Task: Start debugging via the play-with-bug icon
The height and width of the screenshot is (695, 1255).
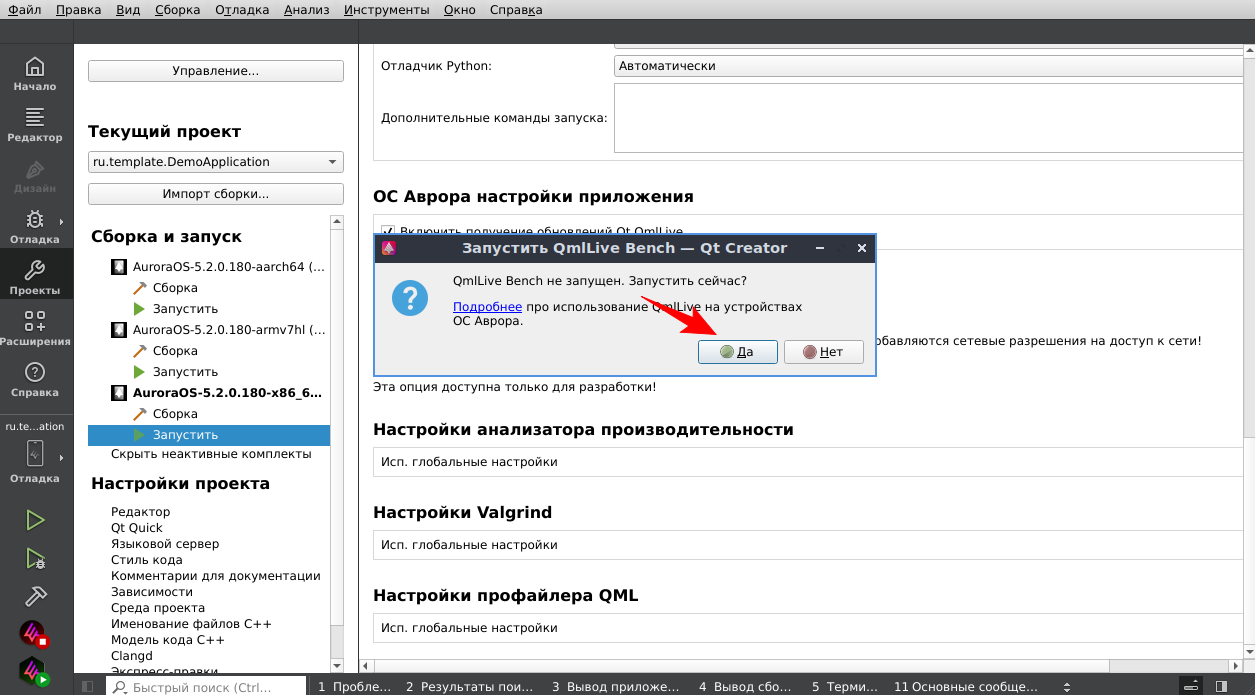Action: pyautogui.click(x=36, y=558)
